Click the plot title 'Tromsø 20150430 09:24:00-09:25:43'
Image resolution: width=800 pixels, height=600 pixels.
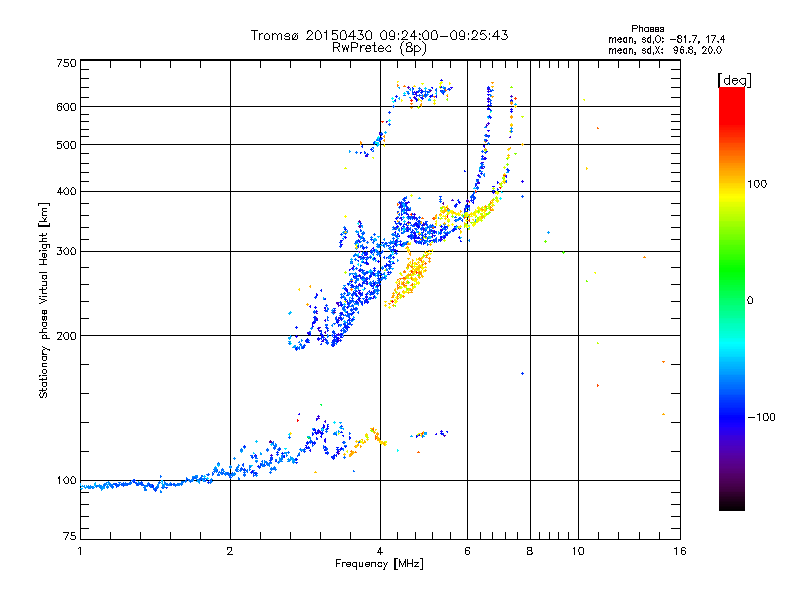pos(379,35)
